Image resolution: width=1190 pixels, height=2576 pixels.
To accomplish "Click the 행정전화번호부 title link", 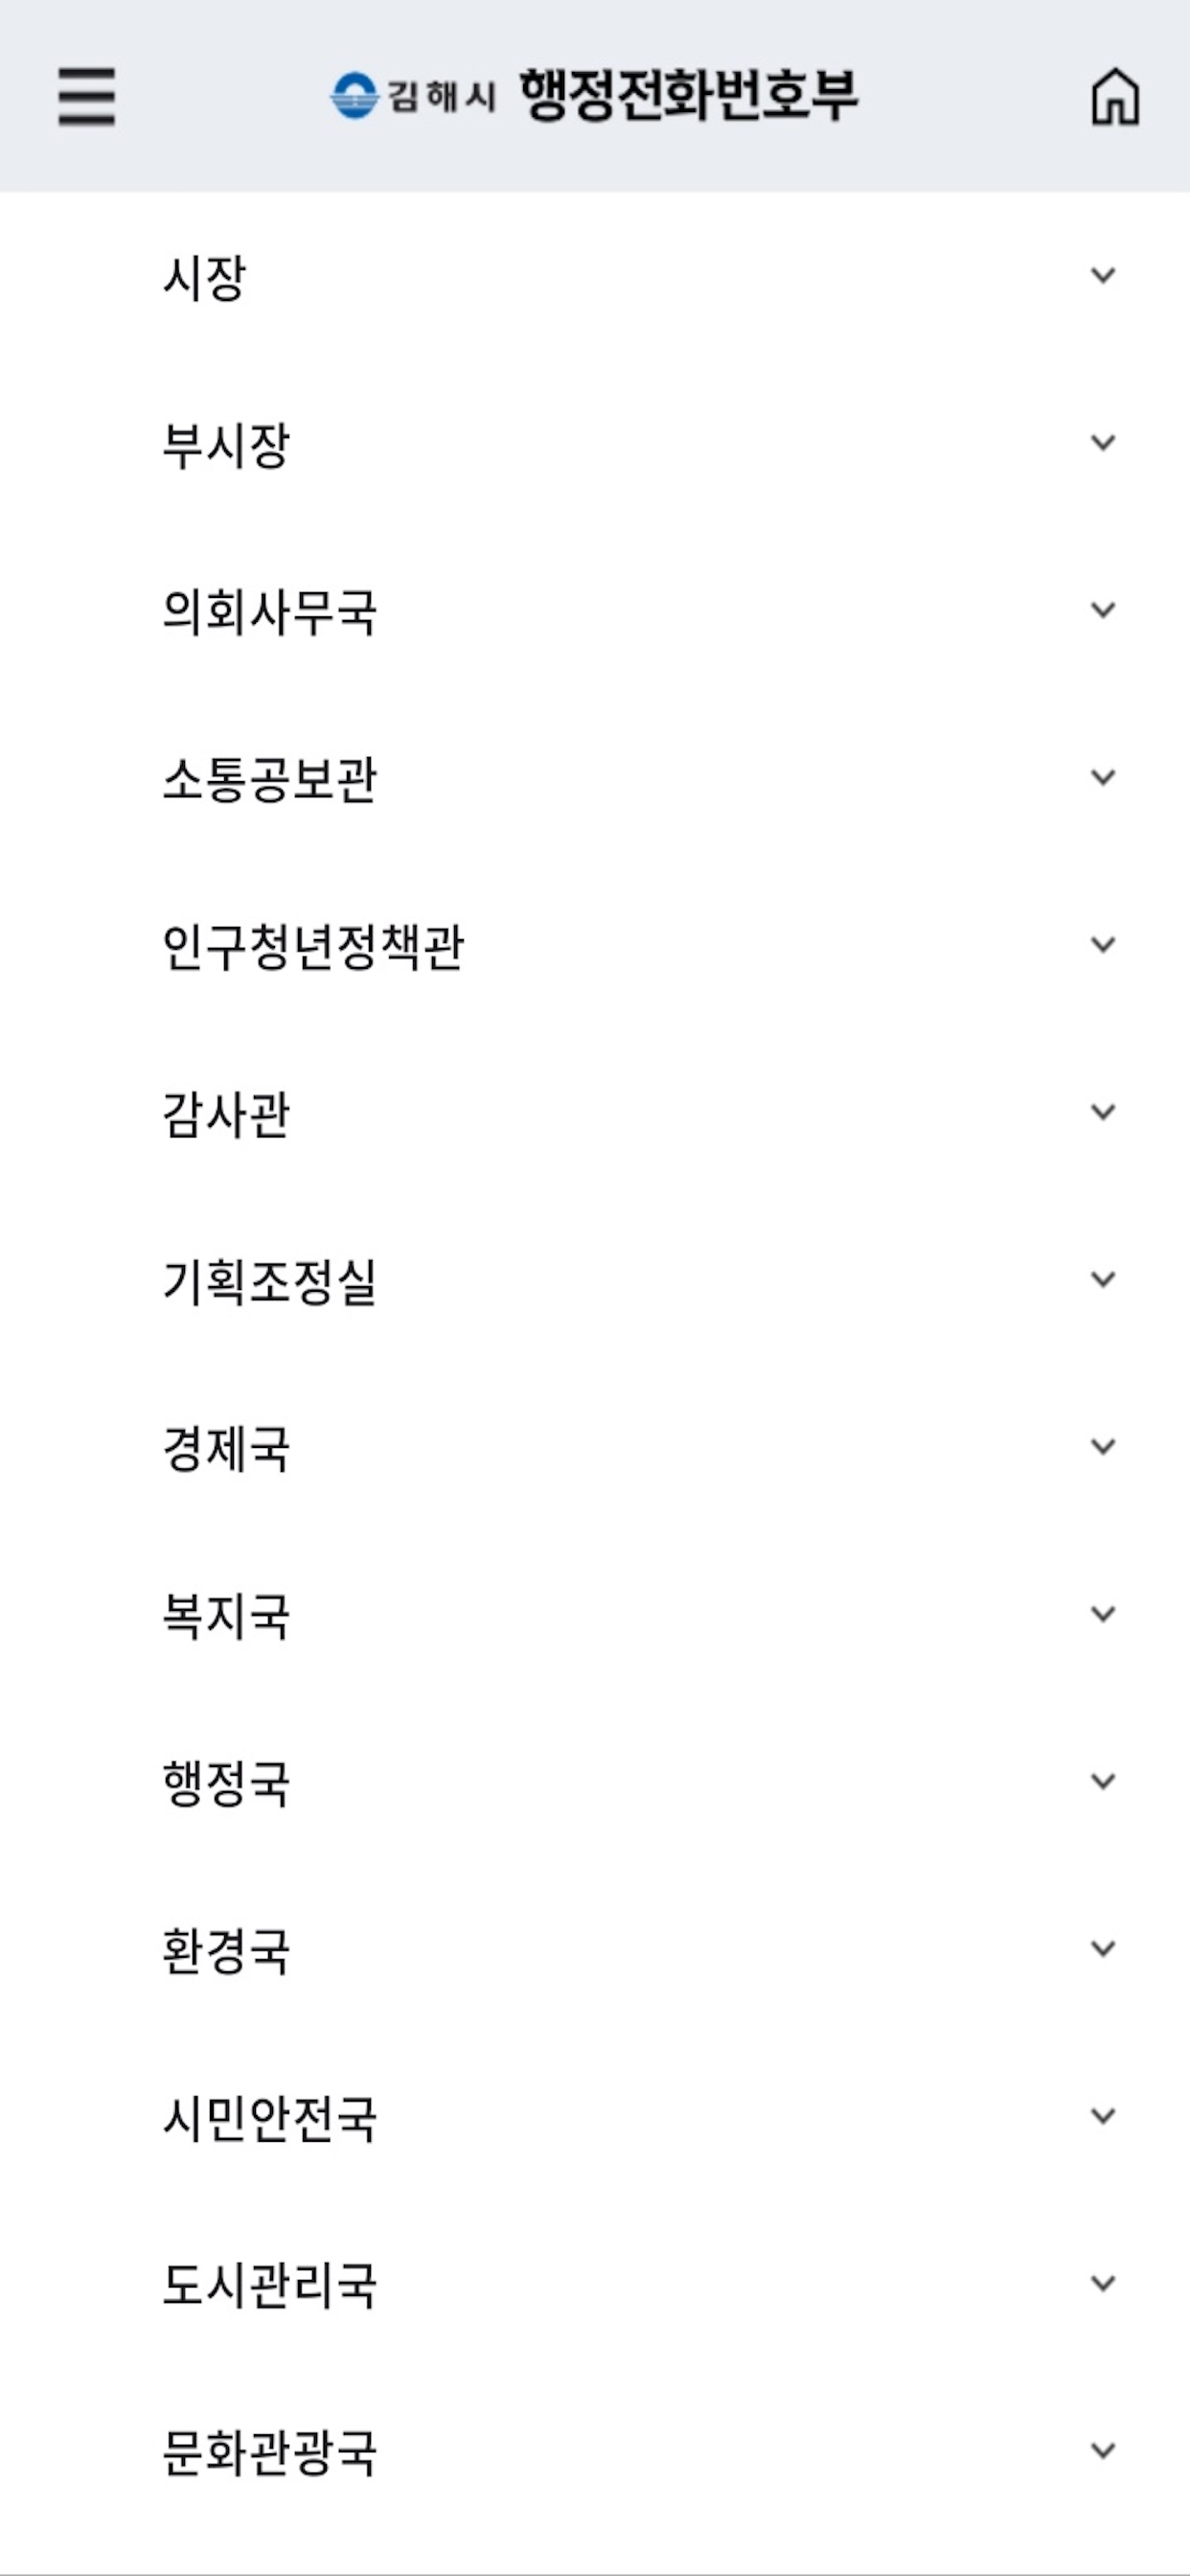I will [x=689, y=96].
